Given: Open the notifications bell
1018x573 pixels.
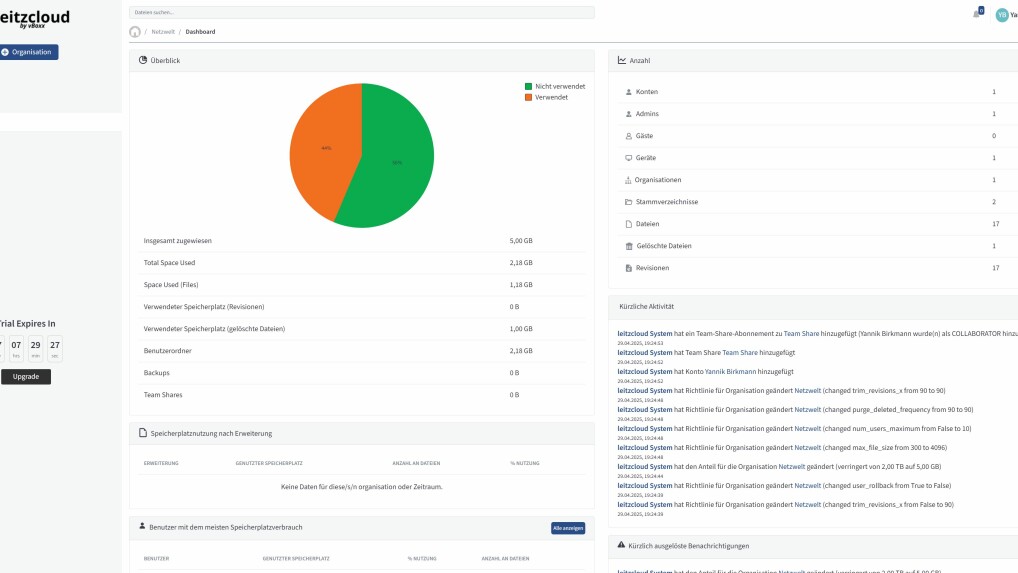Looking at the screenshot, I should tap(976, 14).
